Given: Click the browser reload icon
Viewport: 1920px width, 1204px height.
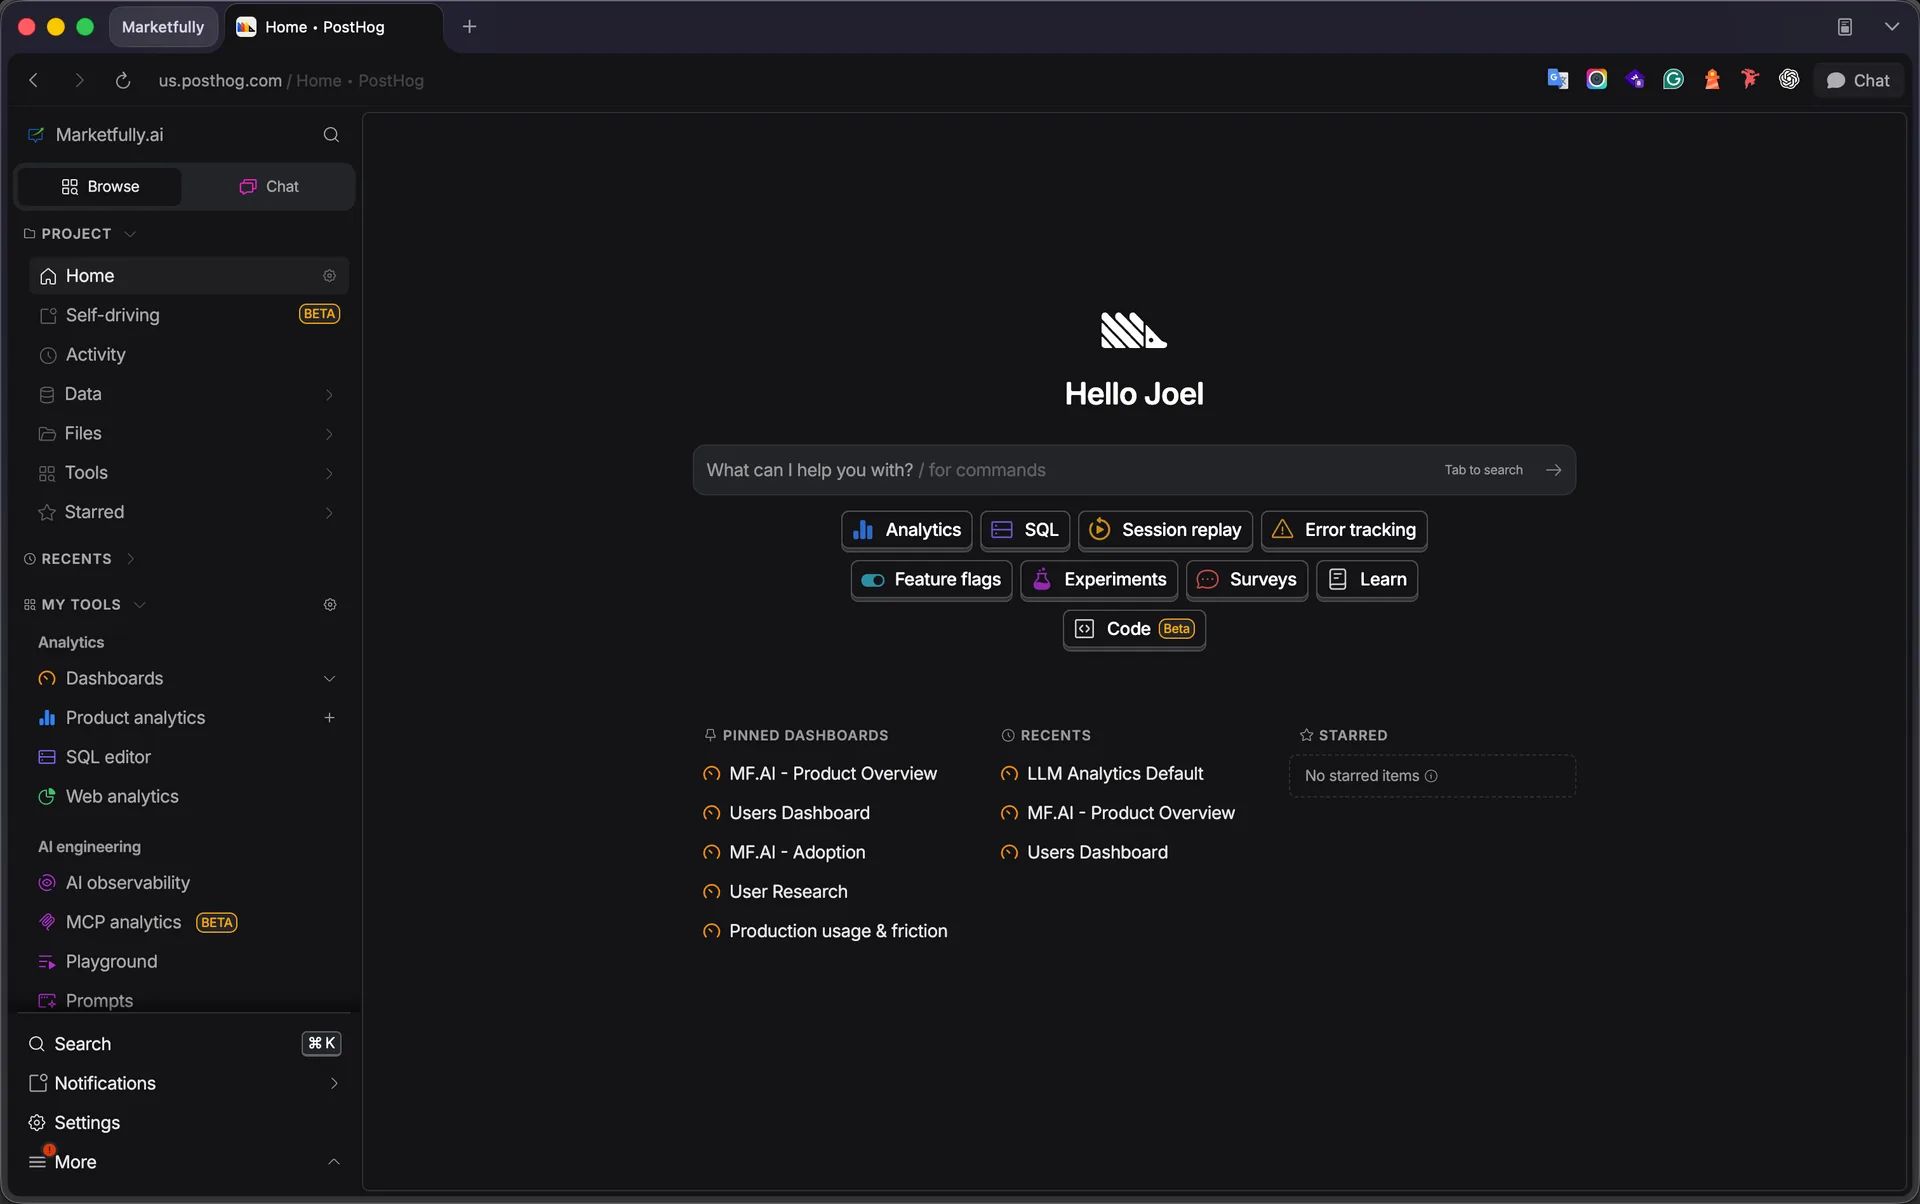Looking at the screenshot, I should pos(123,80).
